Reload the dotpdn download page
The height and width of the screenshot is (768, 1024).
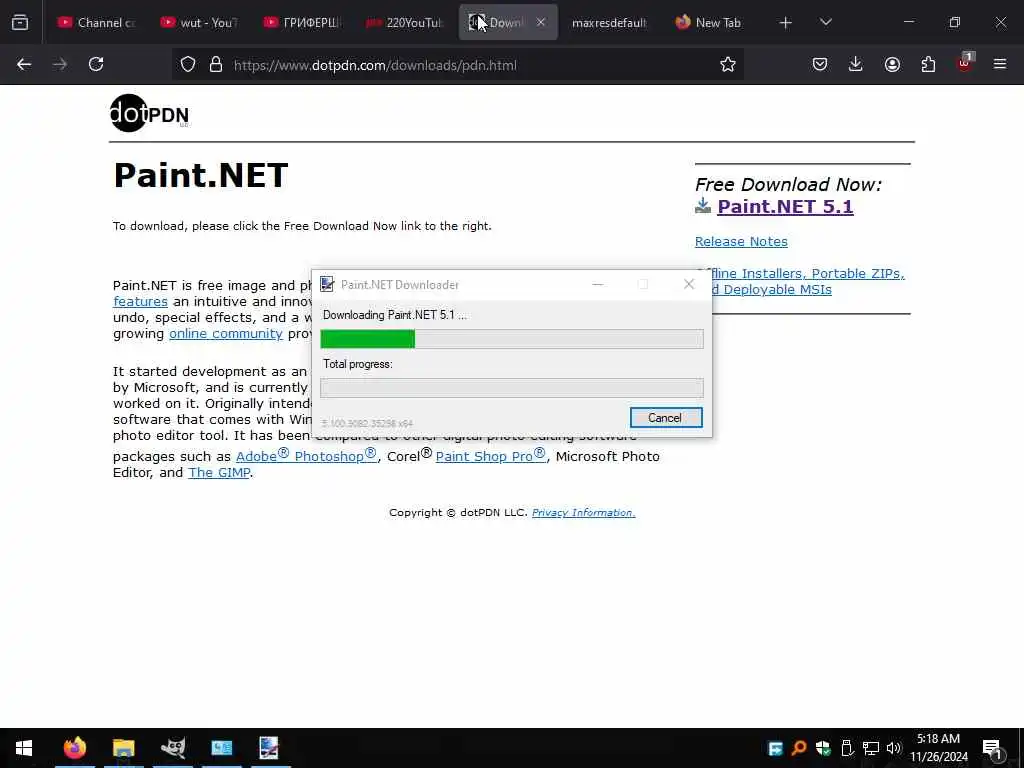[x=96, y=65]
